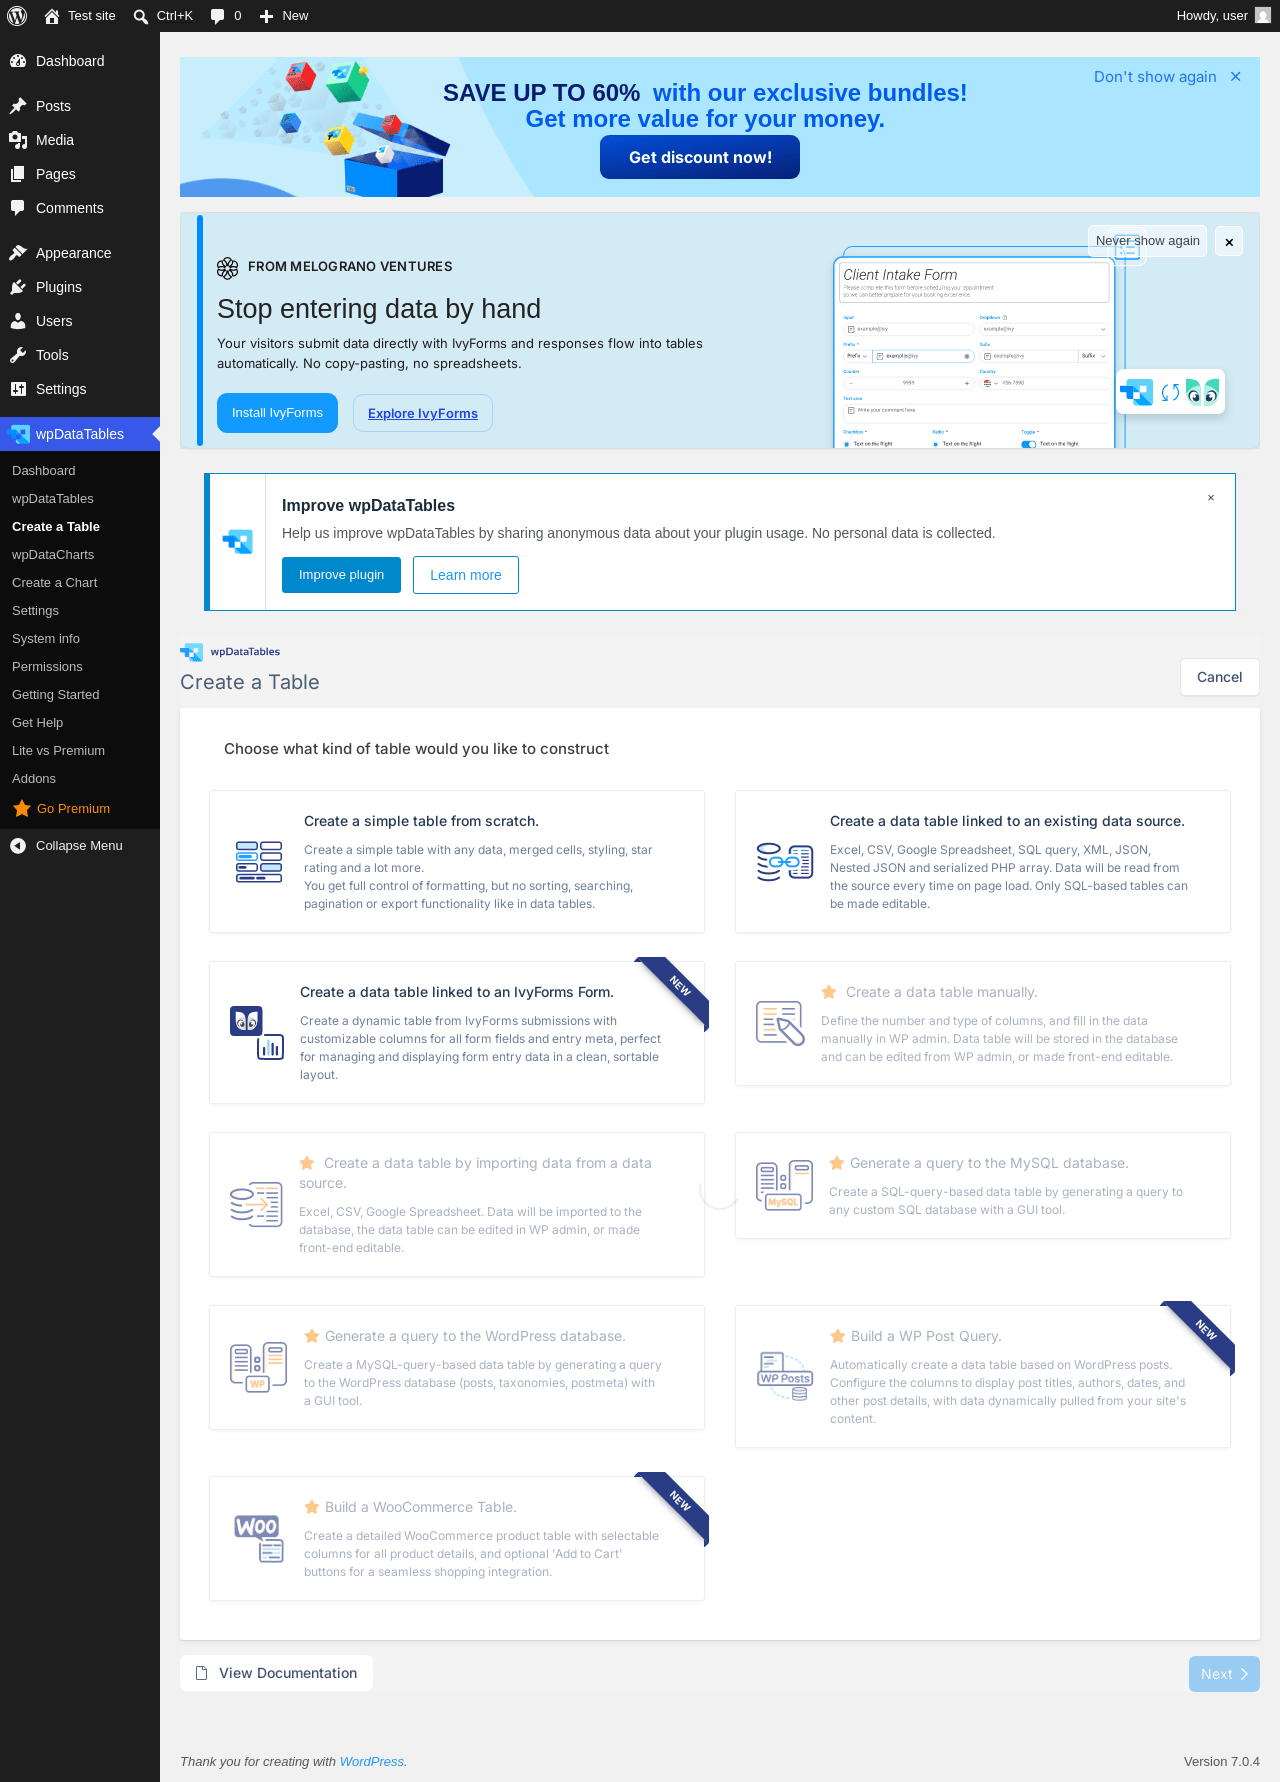Click the Tools wrench icon
1280x1782 pixels.
click(18, 355)
